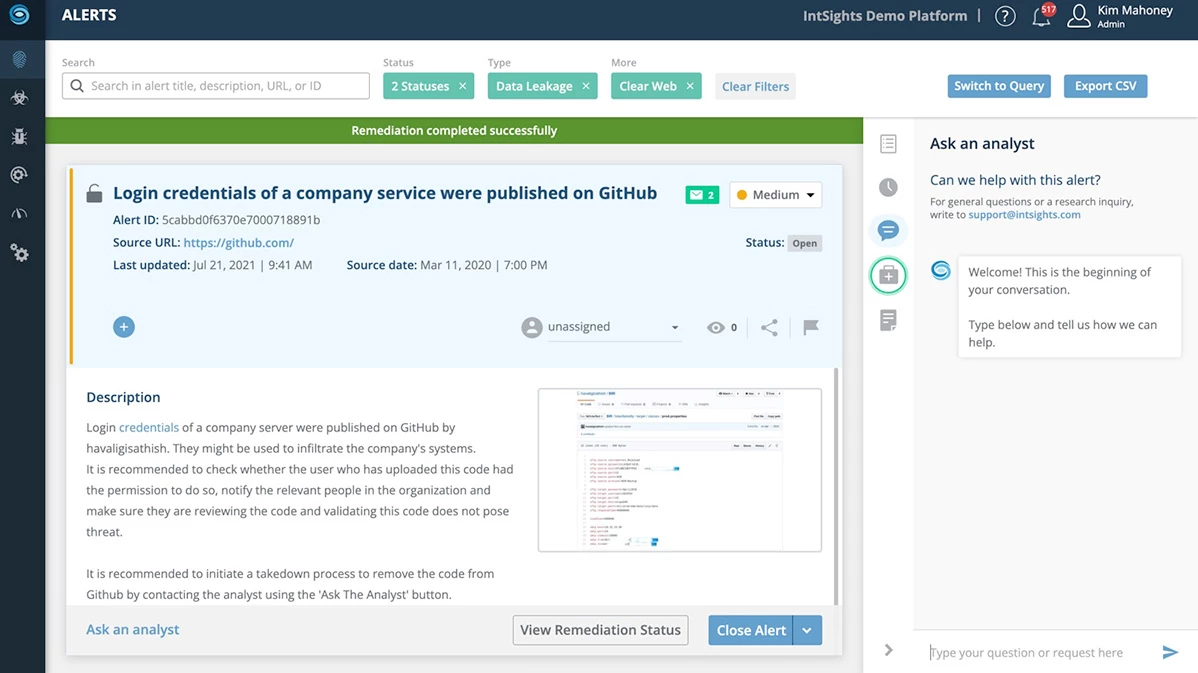Open the alert history clock icon
Screen dimensions: 1198x673
click(x=888, y=187)
